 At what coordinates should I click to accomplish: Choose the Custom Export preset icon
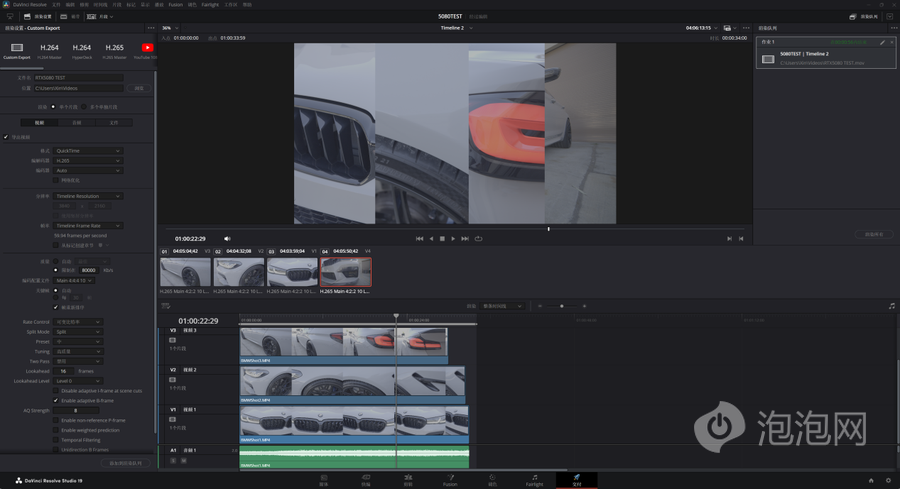[x=17, y=48]
